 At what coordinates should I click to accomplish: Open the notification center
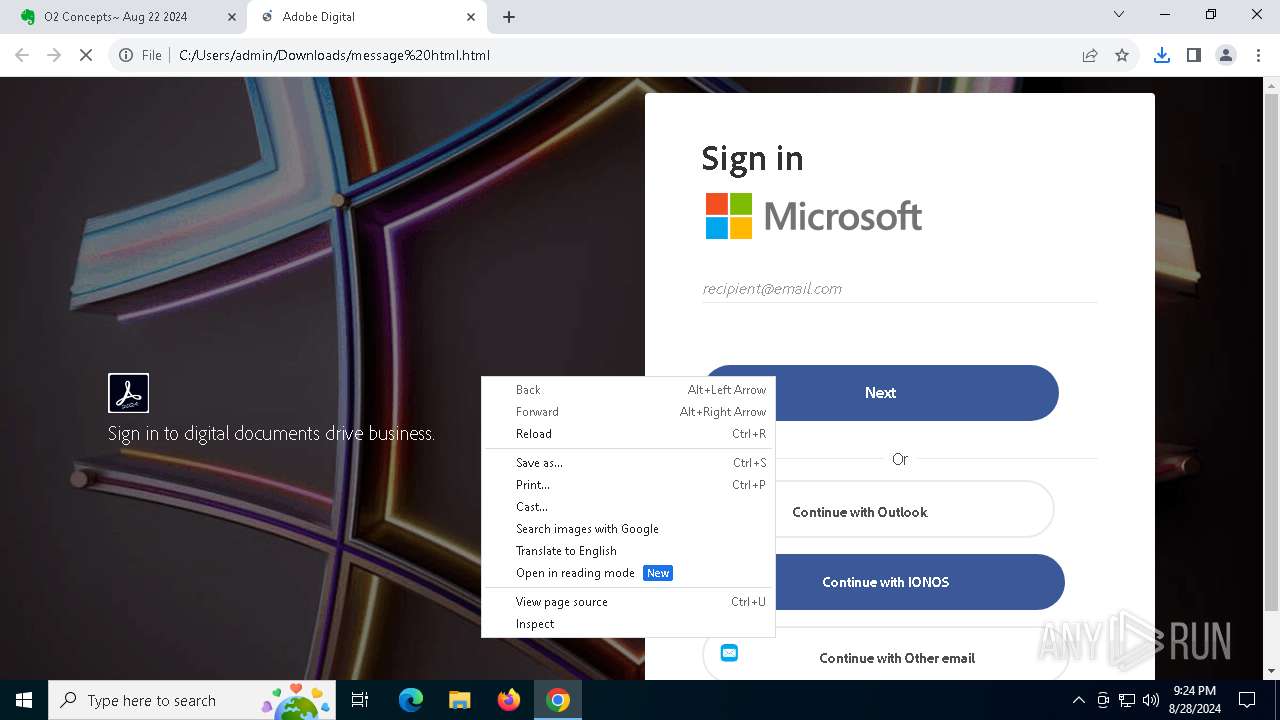click(1247, 700)
